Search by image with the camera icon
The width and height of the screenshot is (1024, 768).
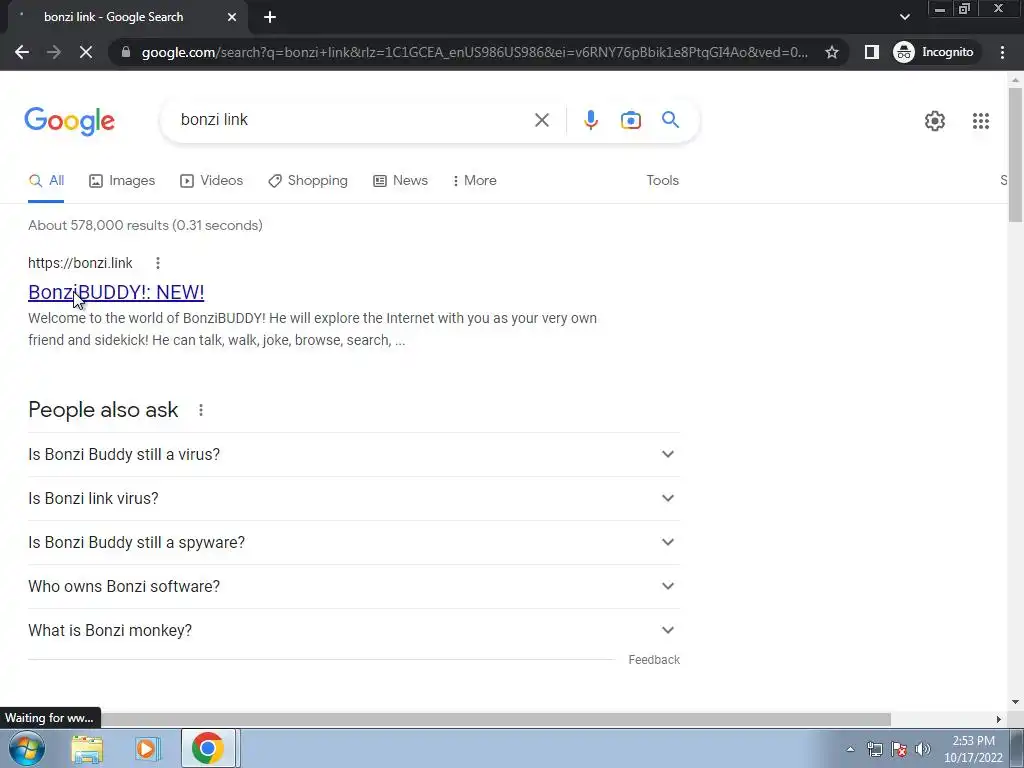[x=630, y=120]
